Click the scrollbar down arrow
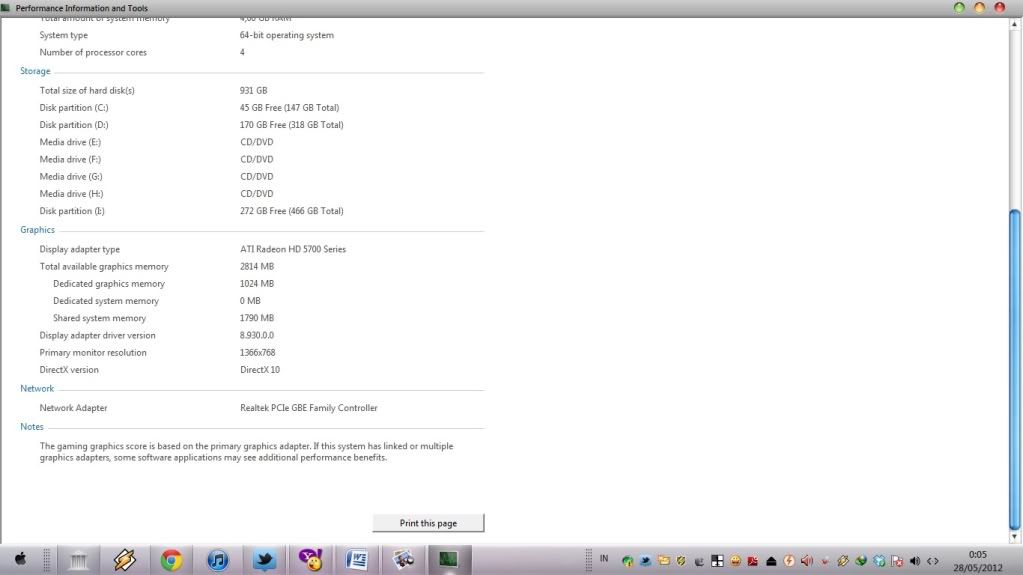1023x575 pixels. [x=1015, y=537]
